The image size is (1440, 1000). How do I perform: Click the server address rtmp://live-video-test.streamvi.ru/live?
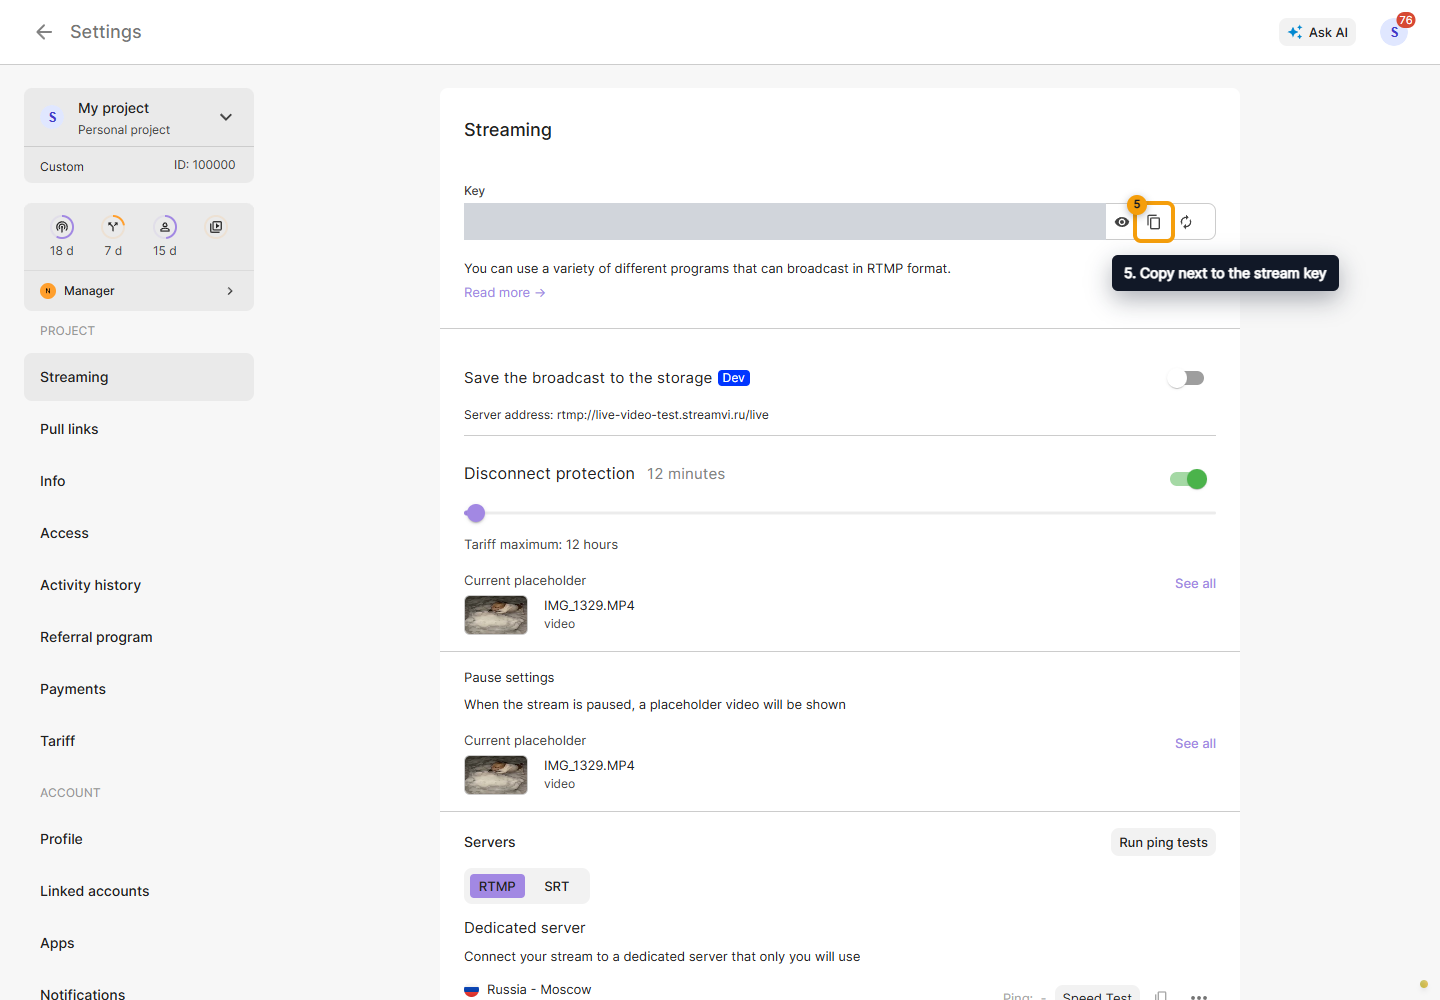(x=663, y=415)
